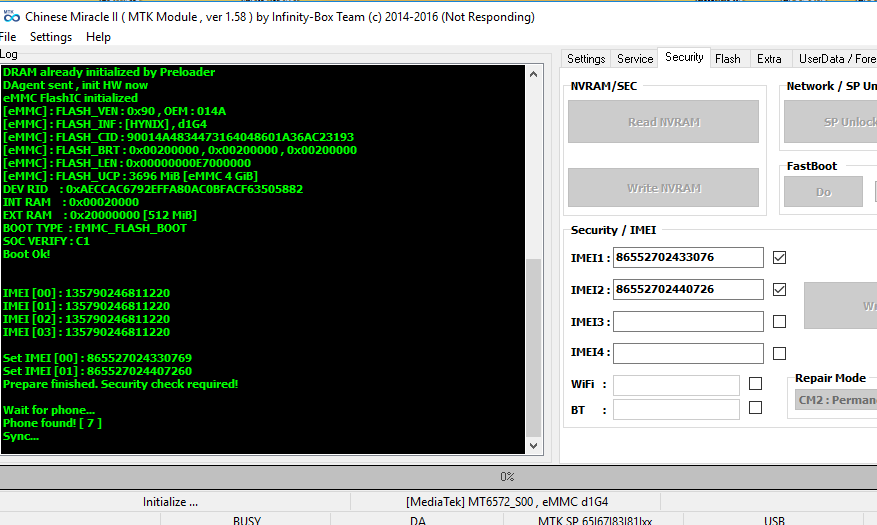
Task: Click the 'Wait for phone...' log line
Action: tap(49, 410)
